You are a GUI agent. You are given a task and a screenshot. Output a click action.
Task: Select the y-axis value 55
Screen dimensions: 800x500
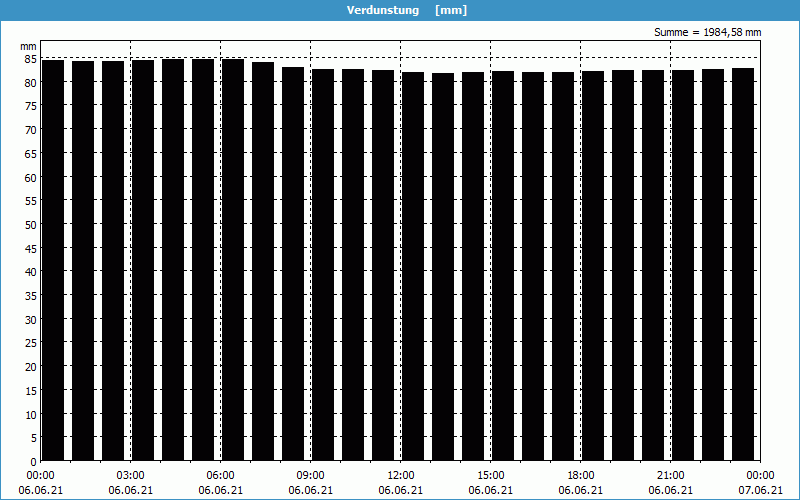(31, 202)
